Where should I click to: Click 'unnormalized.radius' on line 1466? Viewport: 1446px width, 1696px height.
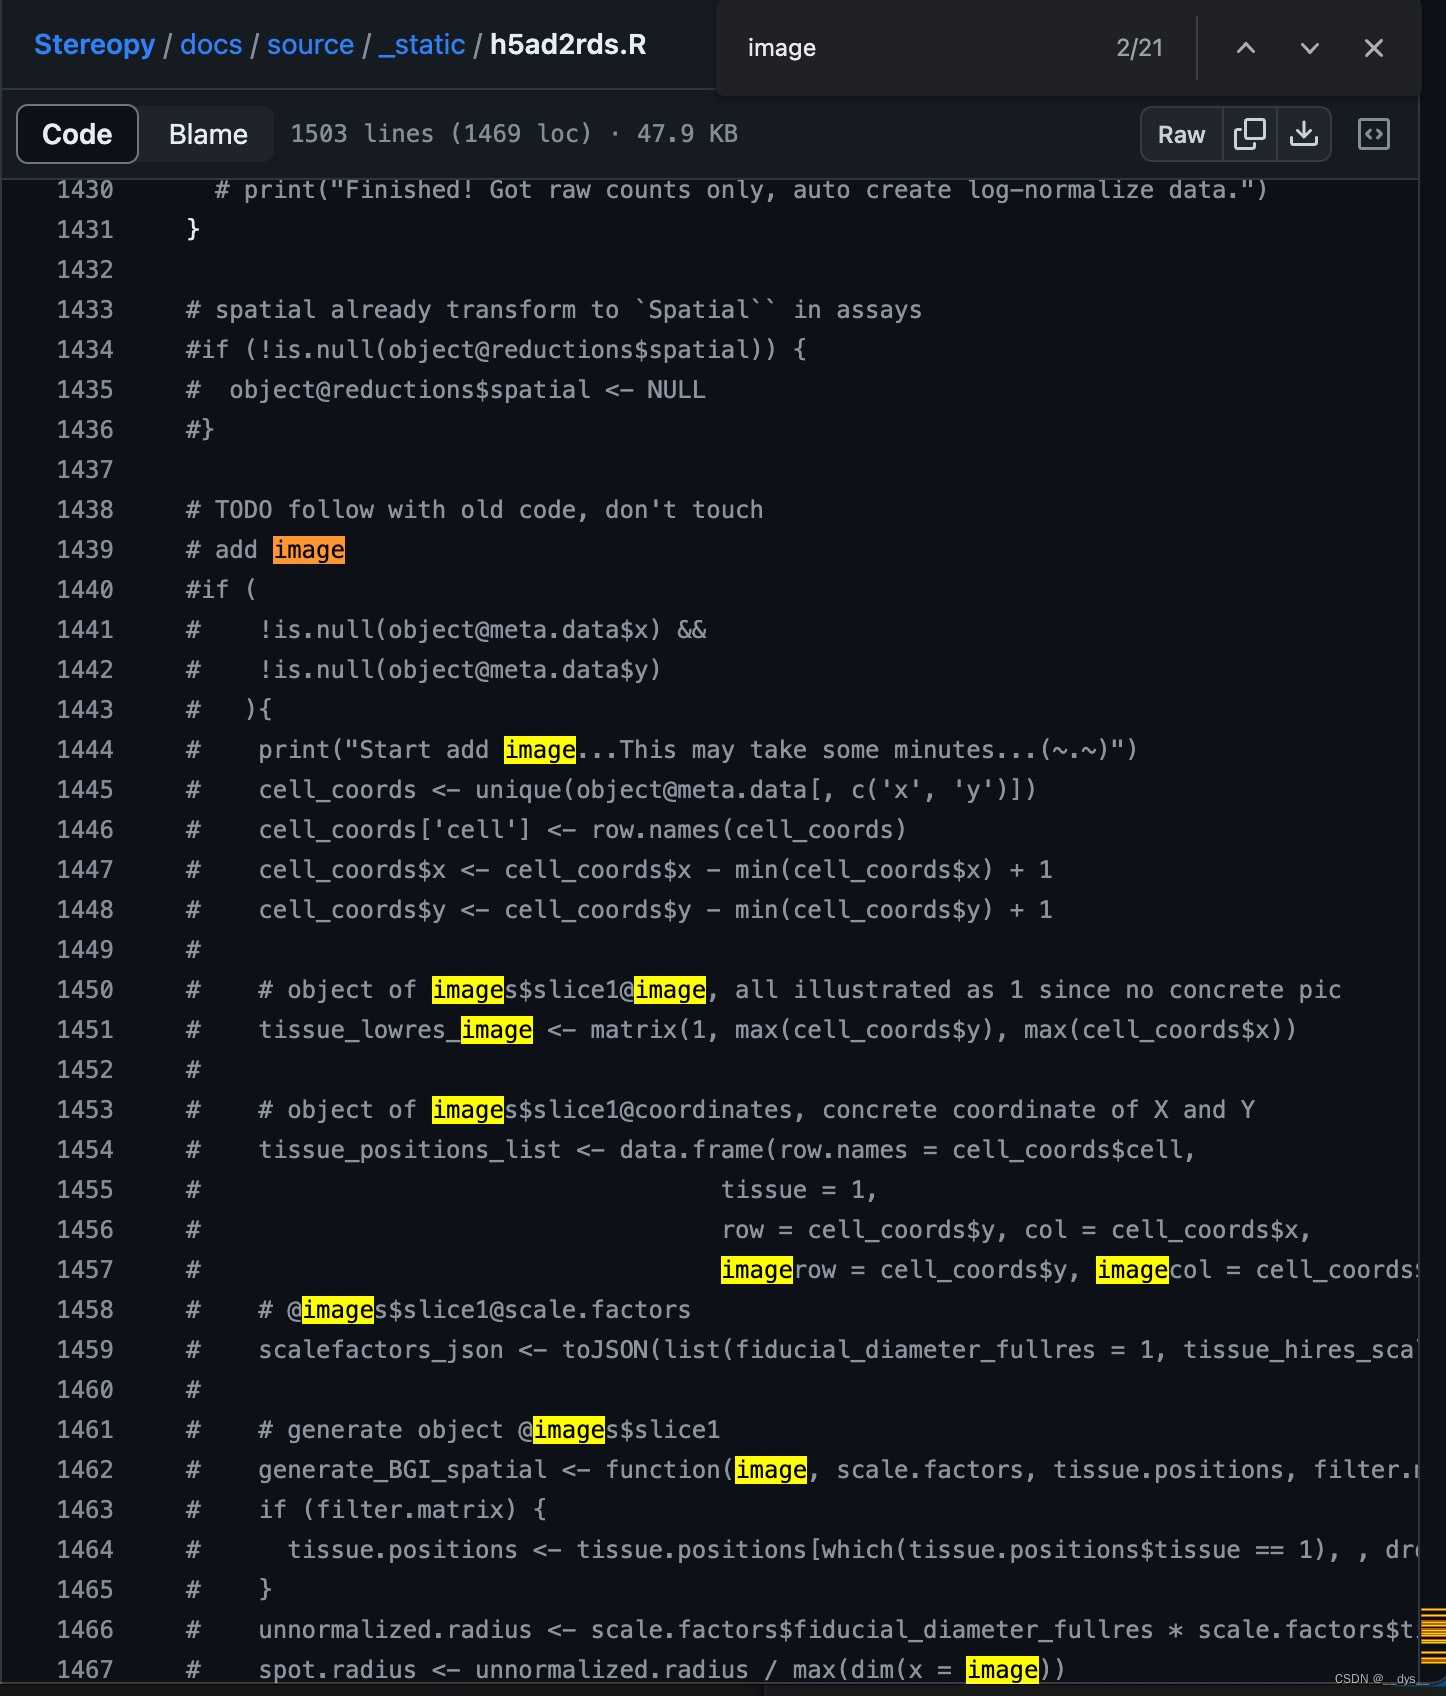click(395, 1630)
